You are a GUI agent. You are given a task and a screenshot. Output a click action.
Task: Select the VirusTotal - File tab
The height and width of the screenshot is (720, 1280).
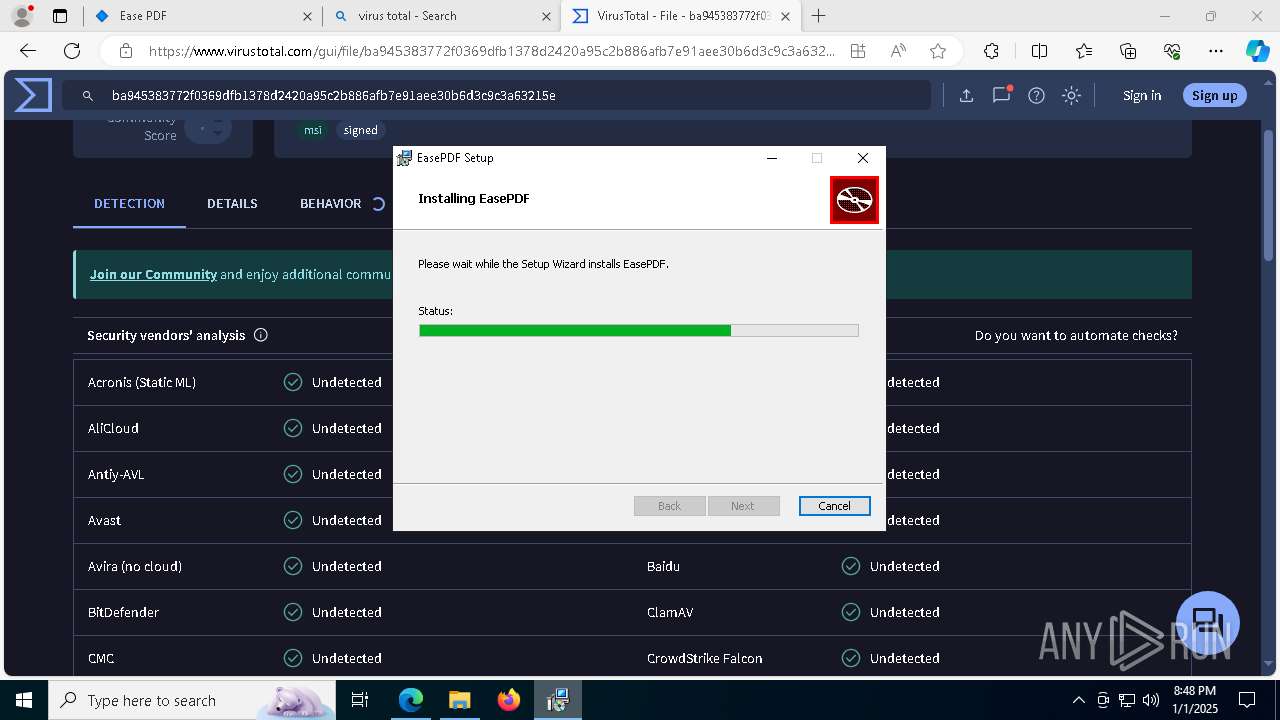tap(681, 16)
